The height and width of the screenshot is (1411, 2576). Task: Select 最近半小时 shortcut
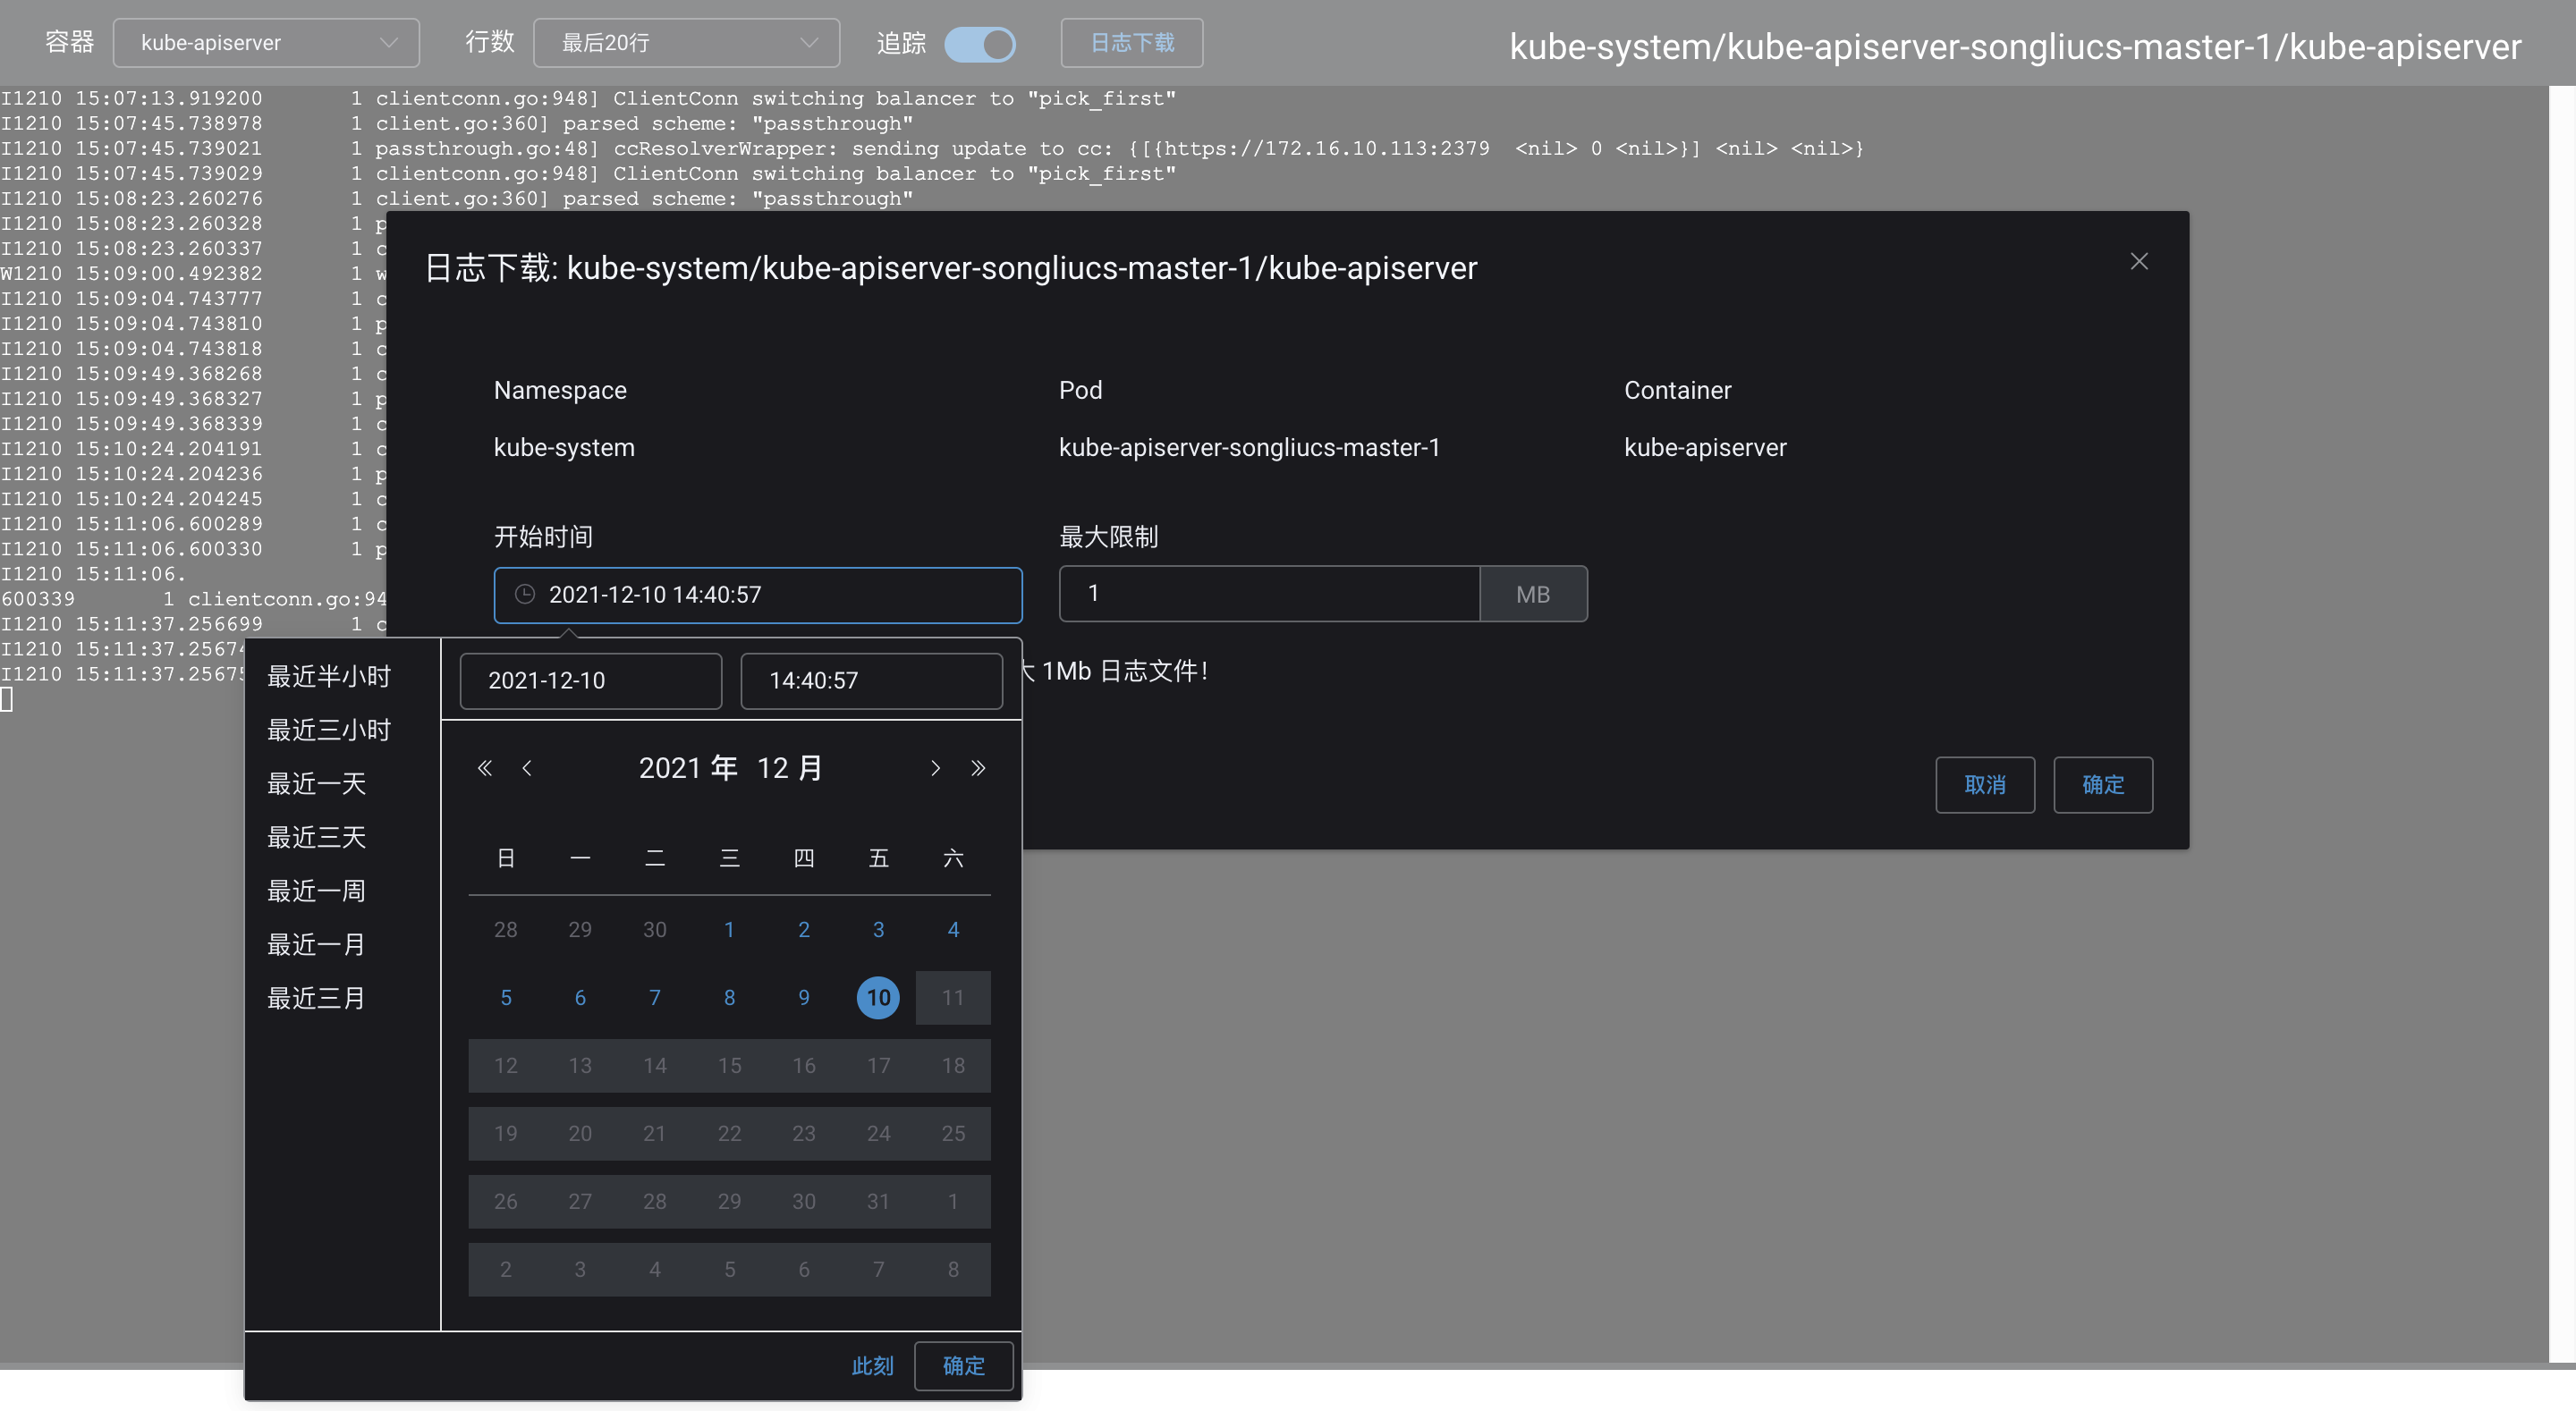click(x=329, y=677)
